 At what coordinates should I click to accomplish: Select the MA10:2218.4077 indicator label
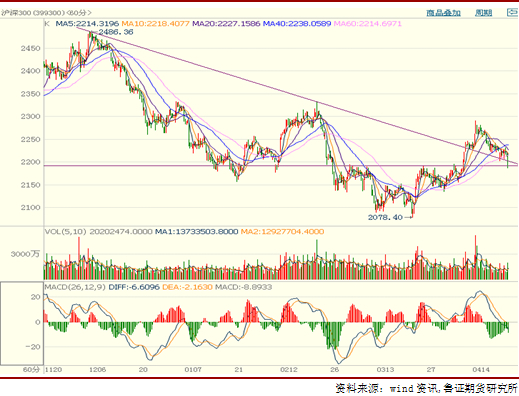tap(155, 24)
